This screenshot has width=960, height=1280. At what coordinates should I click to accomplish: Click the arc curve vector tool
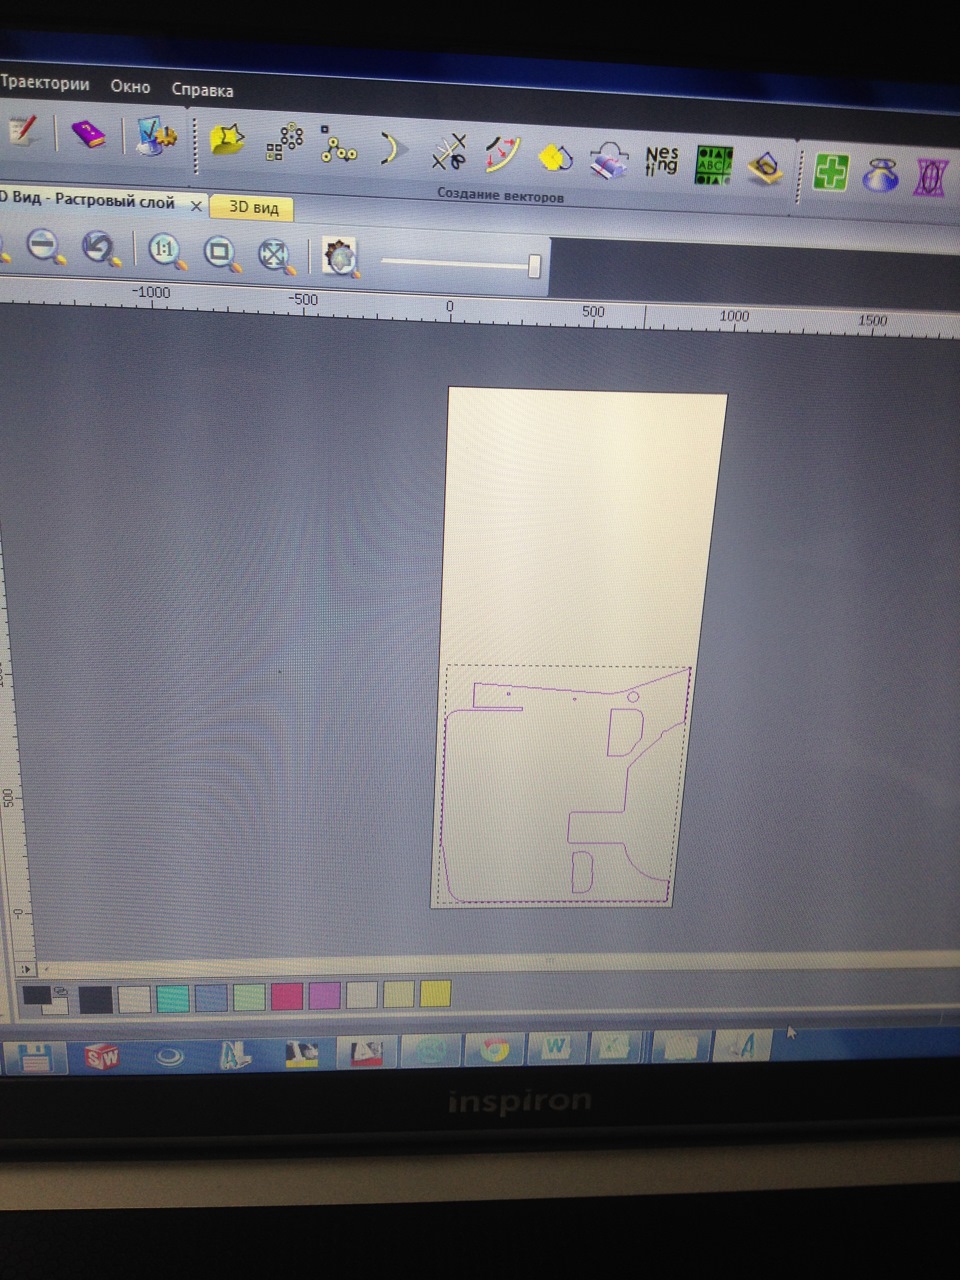(392, 149)
